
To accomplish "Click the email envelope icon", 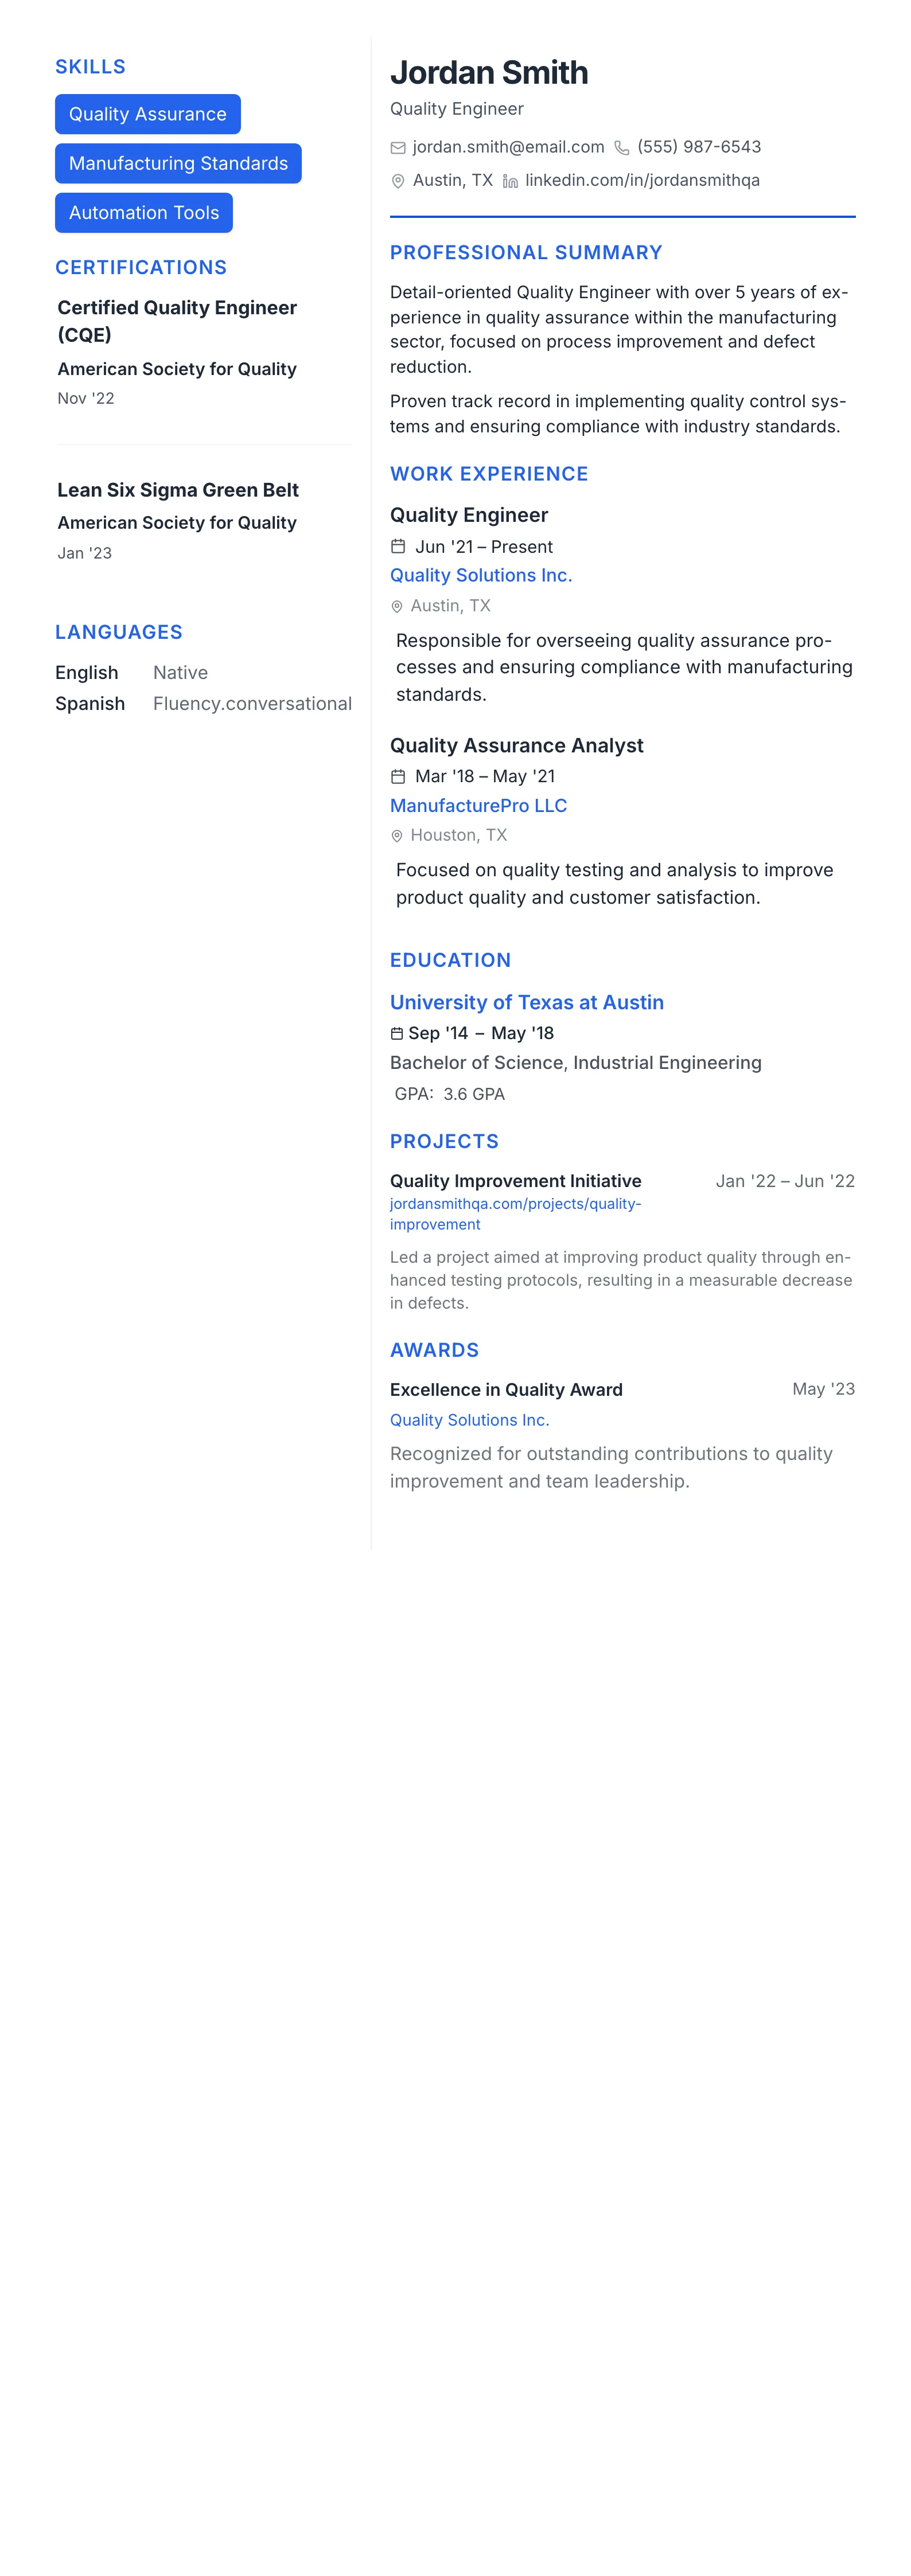I will pos(398,148).
